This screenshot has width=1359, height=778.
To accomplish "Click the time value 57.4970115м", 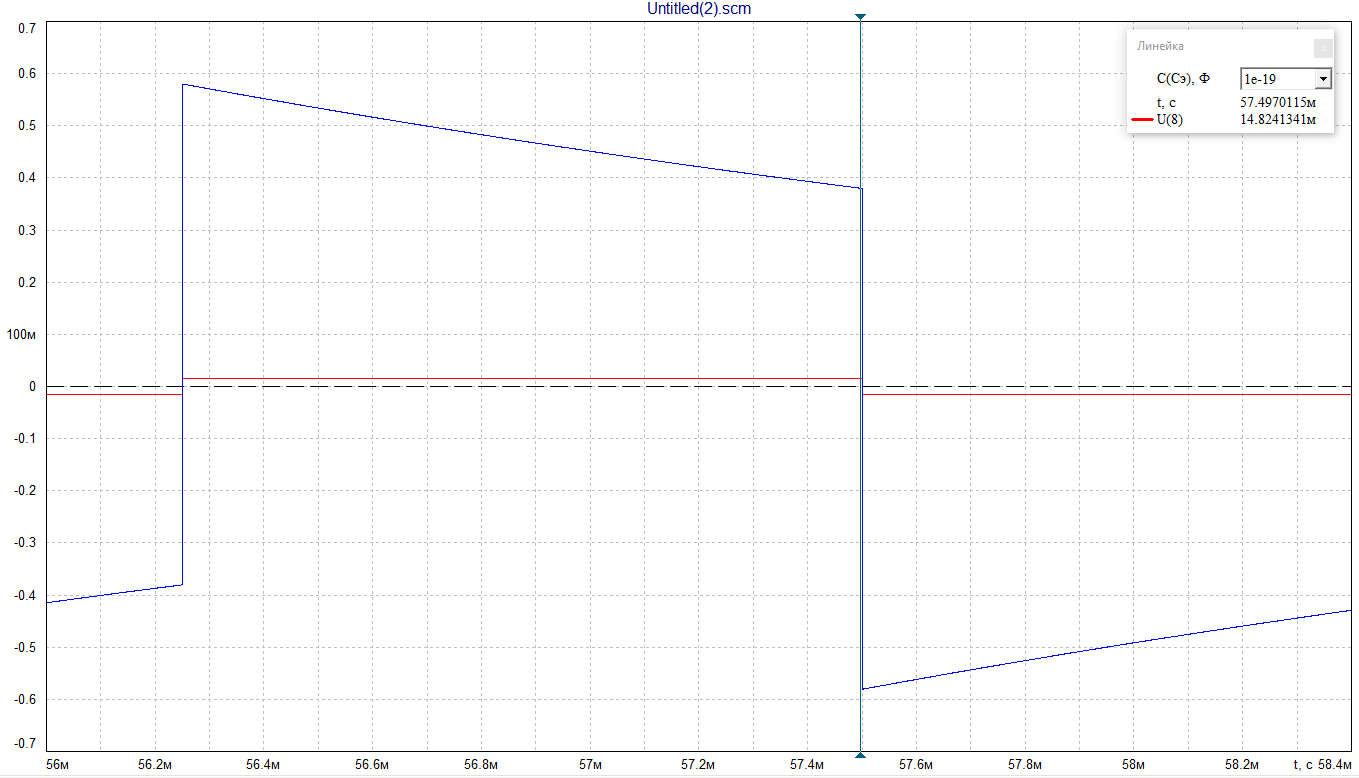I will pyautogui.click(x=1278, y=103).
